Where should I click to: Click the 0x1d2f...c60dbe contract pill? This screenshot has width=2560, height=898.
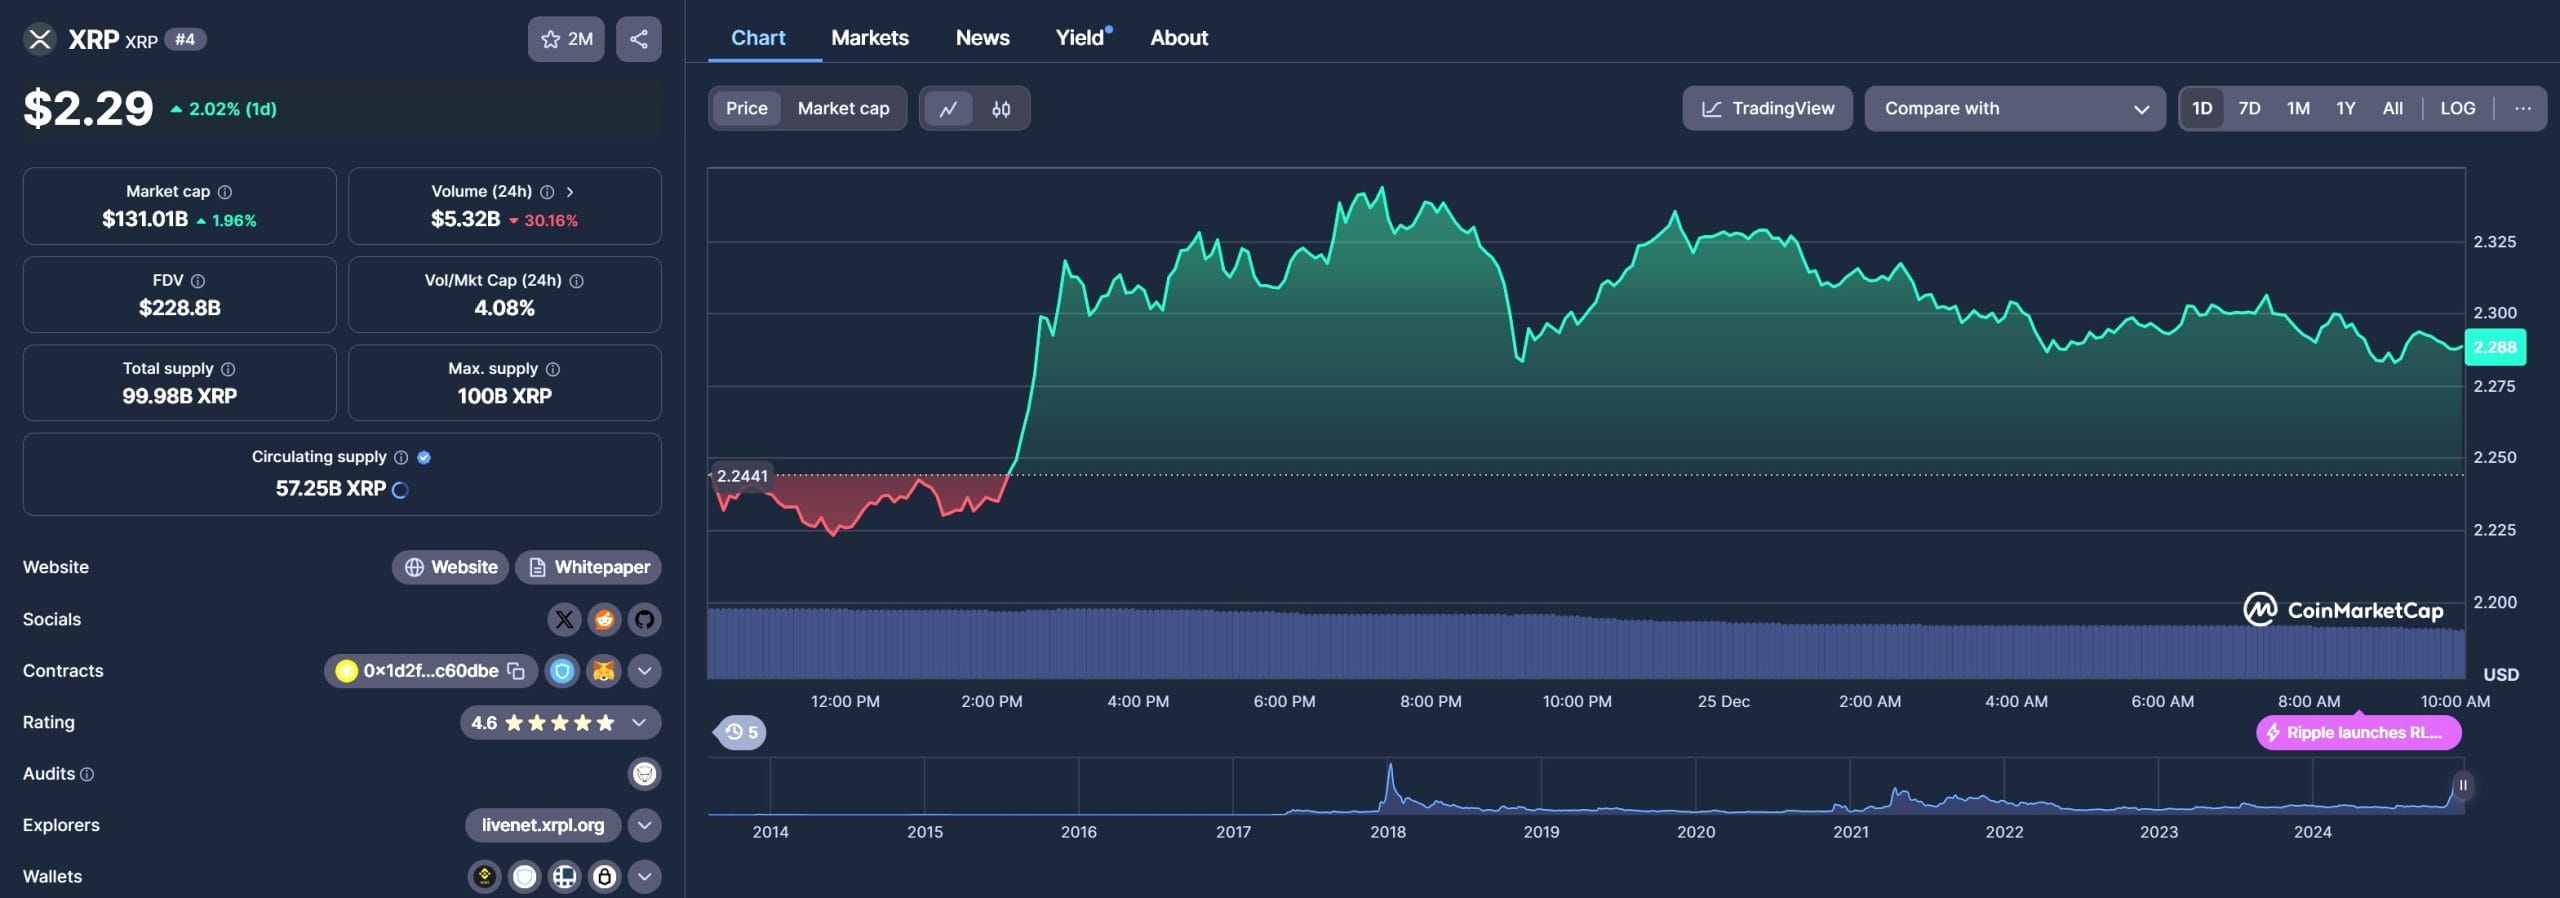[430, 671]
